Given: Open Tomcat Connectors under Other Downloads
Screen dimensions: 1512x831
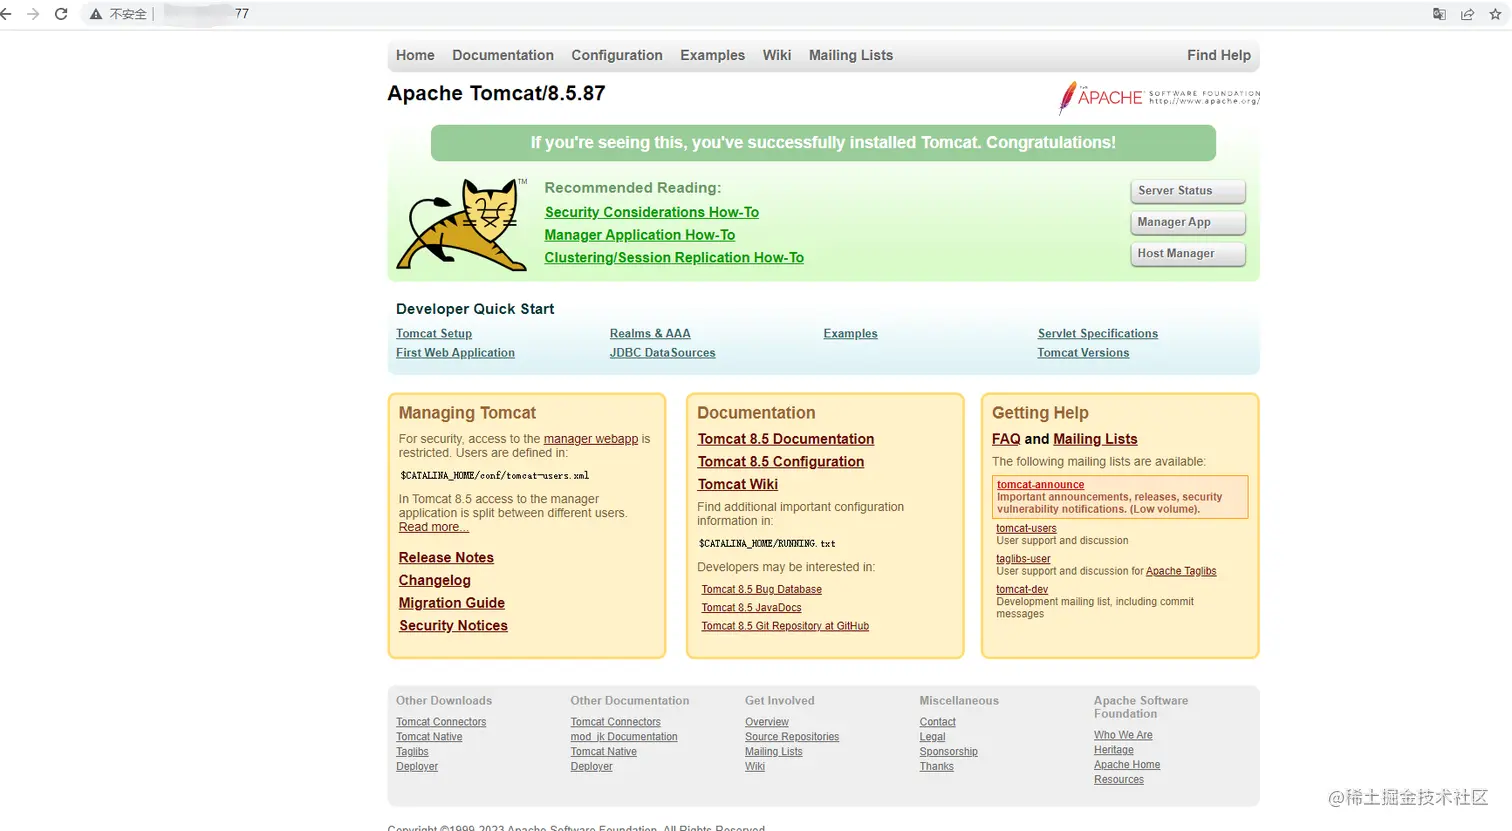Looking at the screenshot, I should (441, 722).
